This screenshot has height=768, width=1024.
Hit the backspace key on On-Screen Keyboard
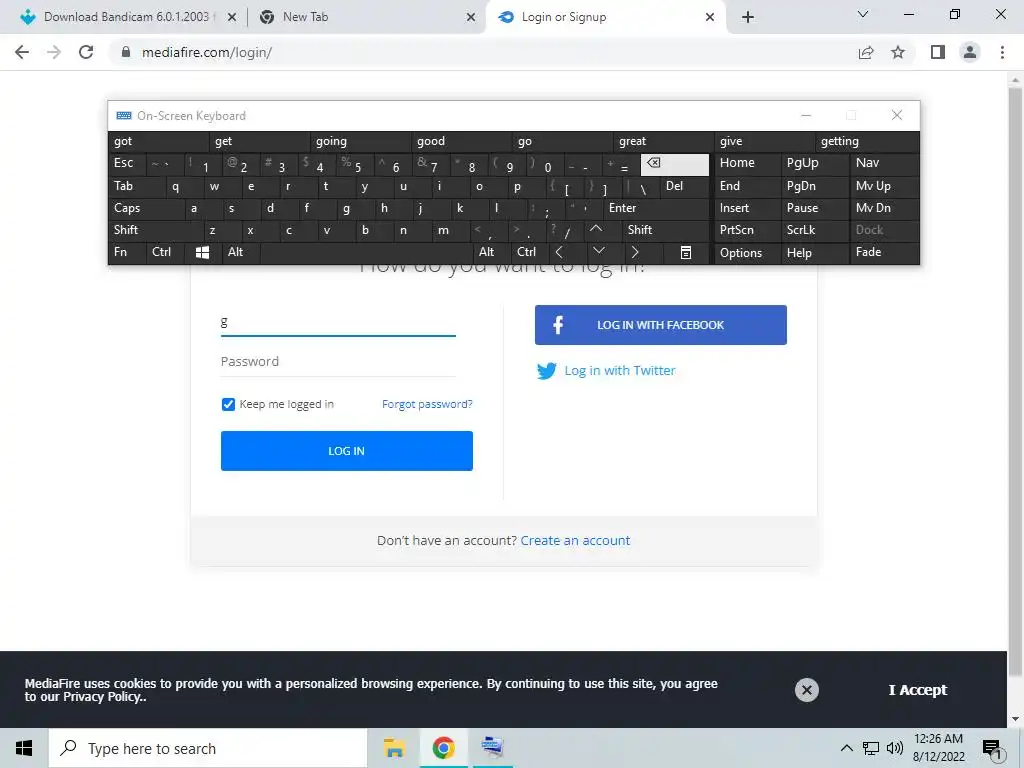point(675,165)
